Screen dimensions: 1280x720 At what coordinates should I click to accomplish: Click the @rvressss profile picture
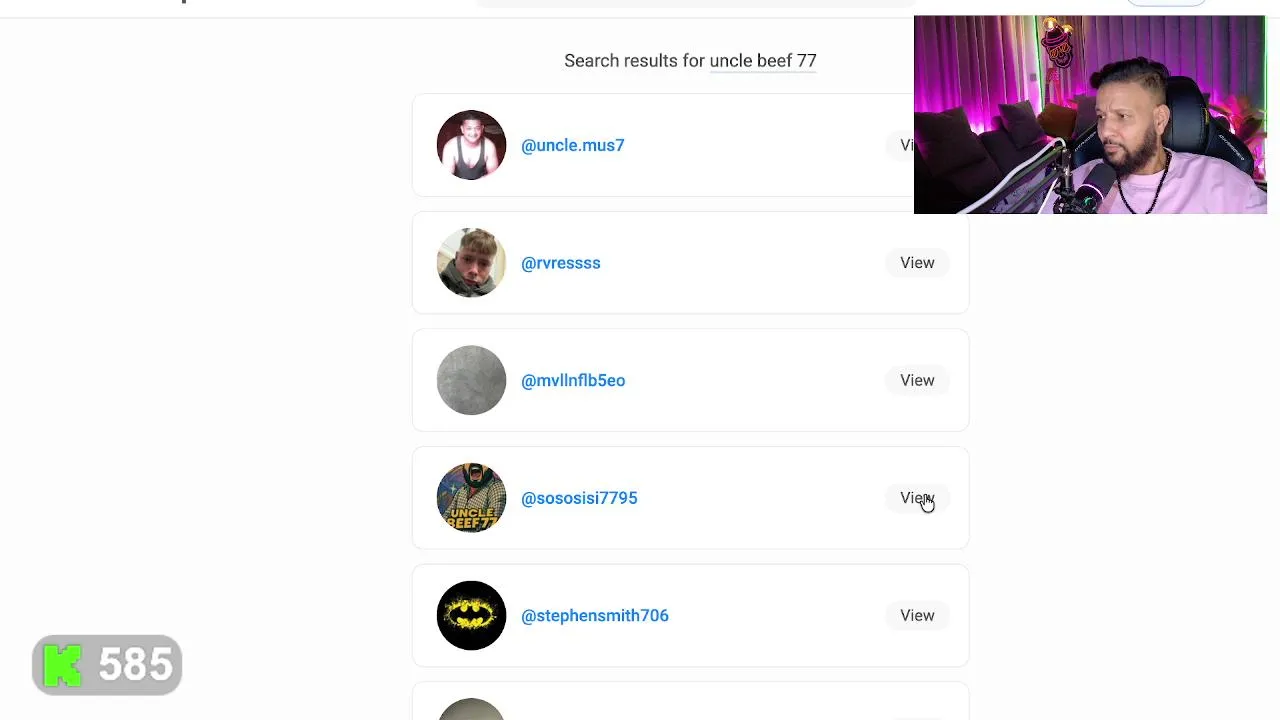click(x=471, y=263)
